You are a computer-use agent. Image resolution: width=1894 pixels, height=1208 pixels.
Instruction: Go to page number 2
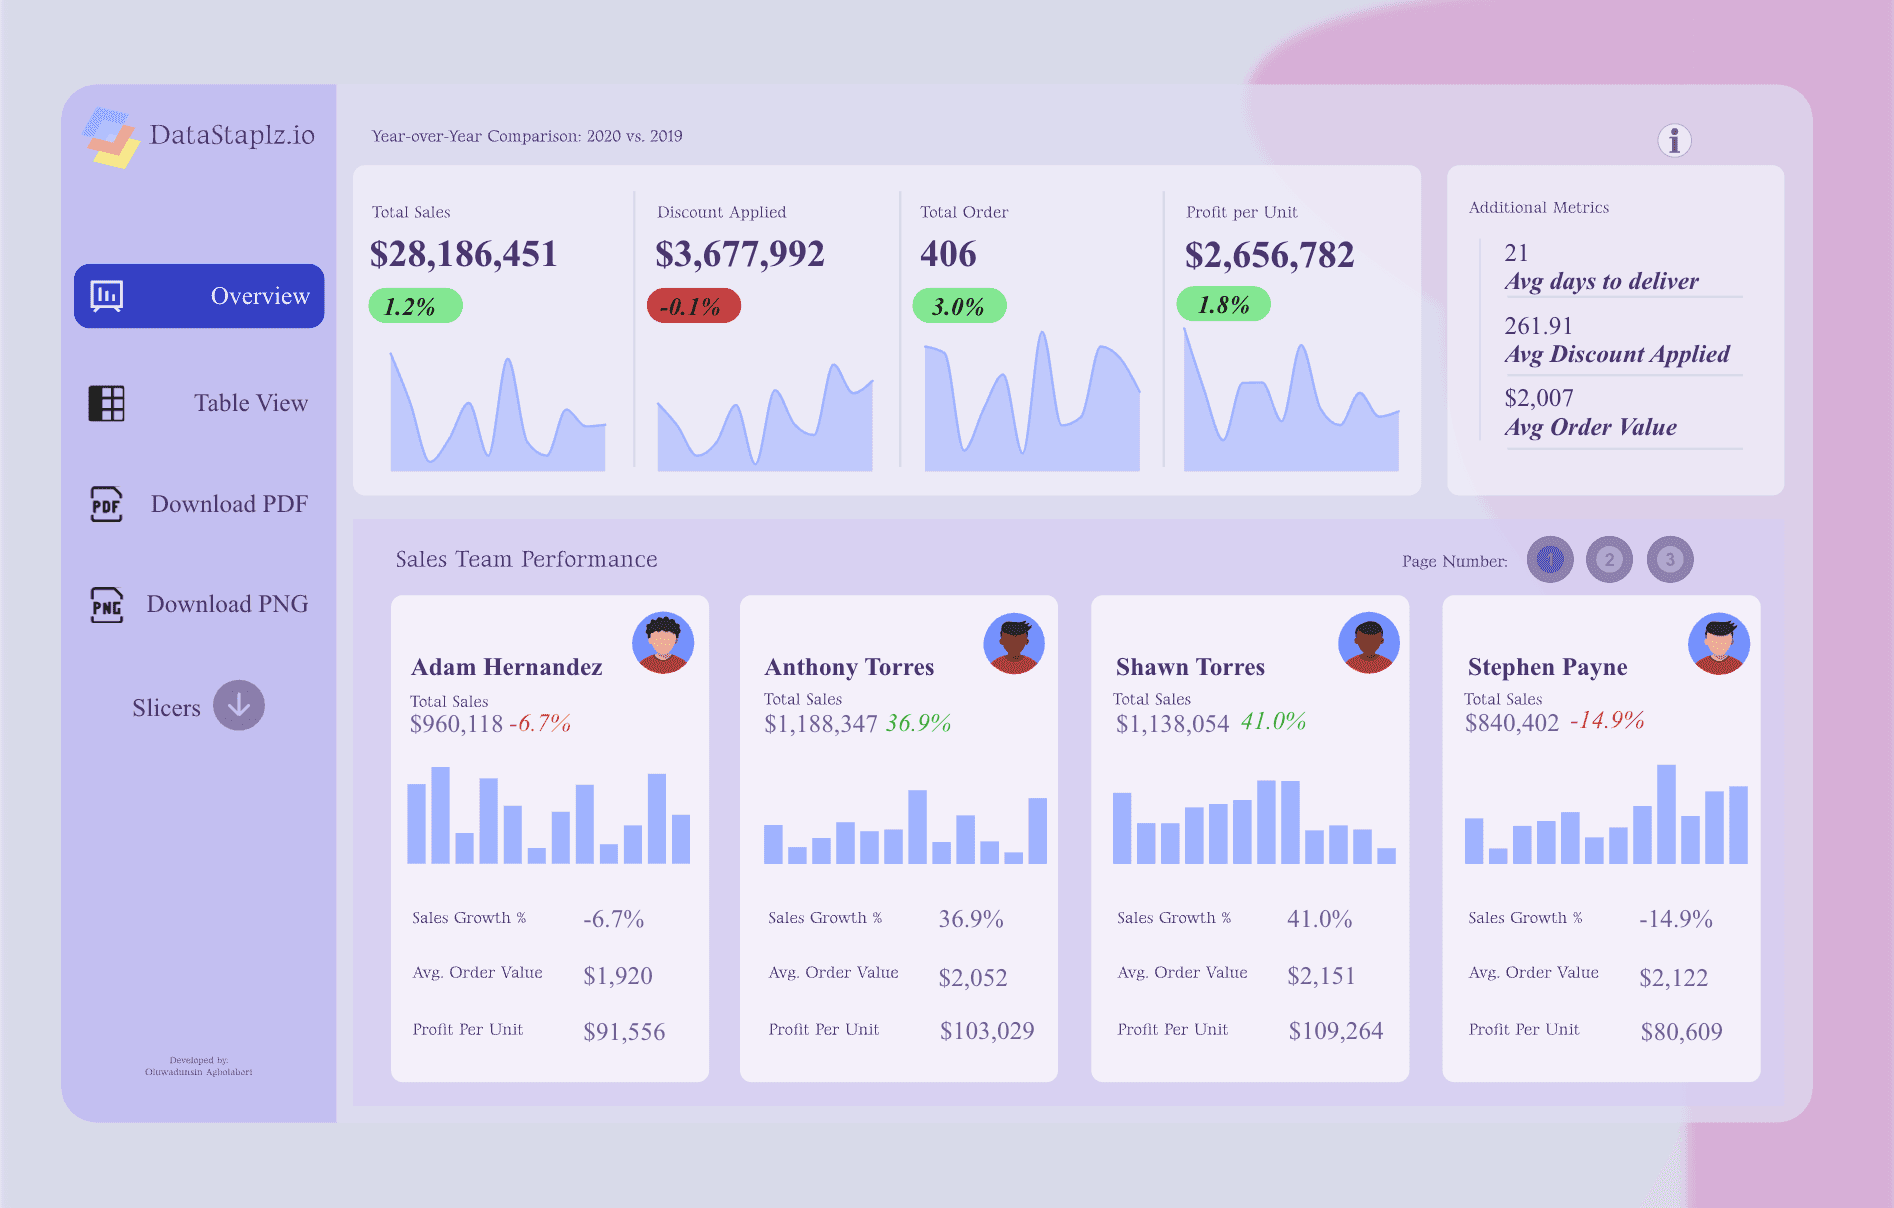point(1610,560)
